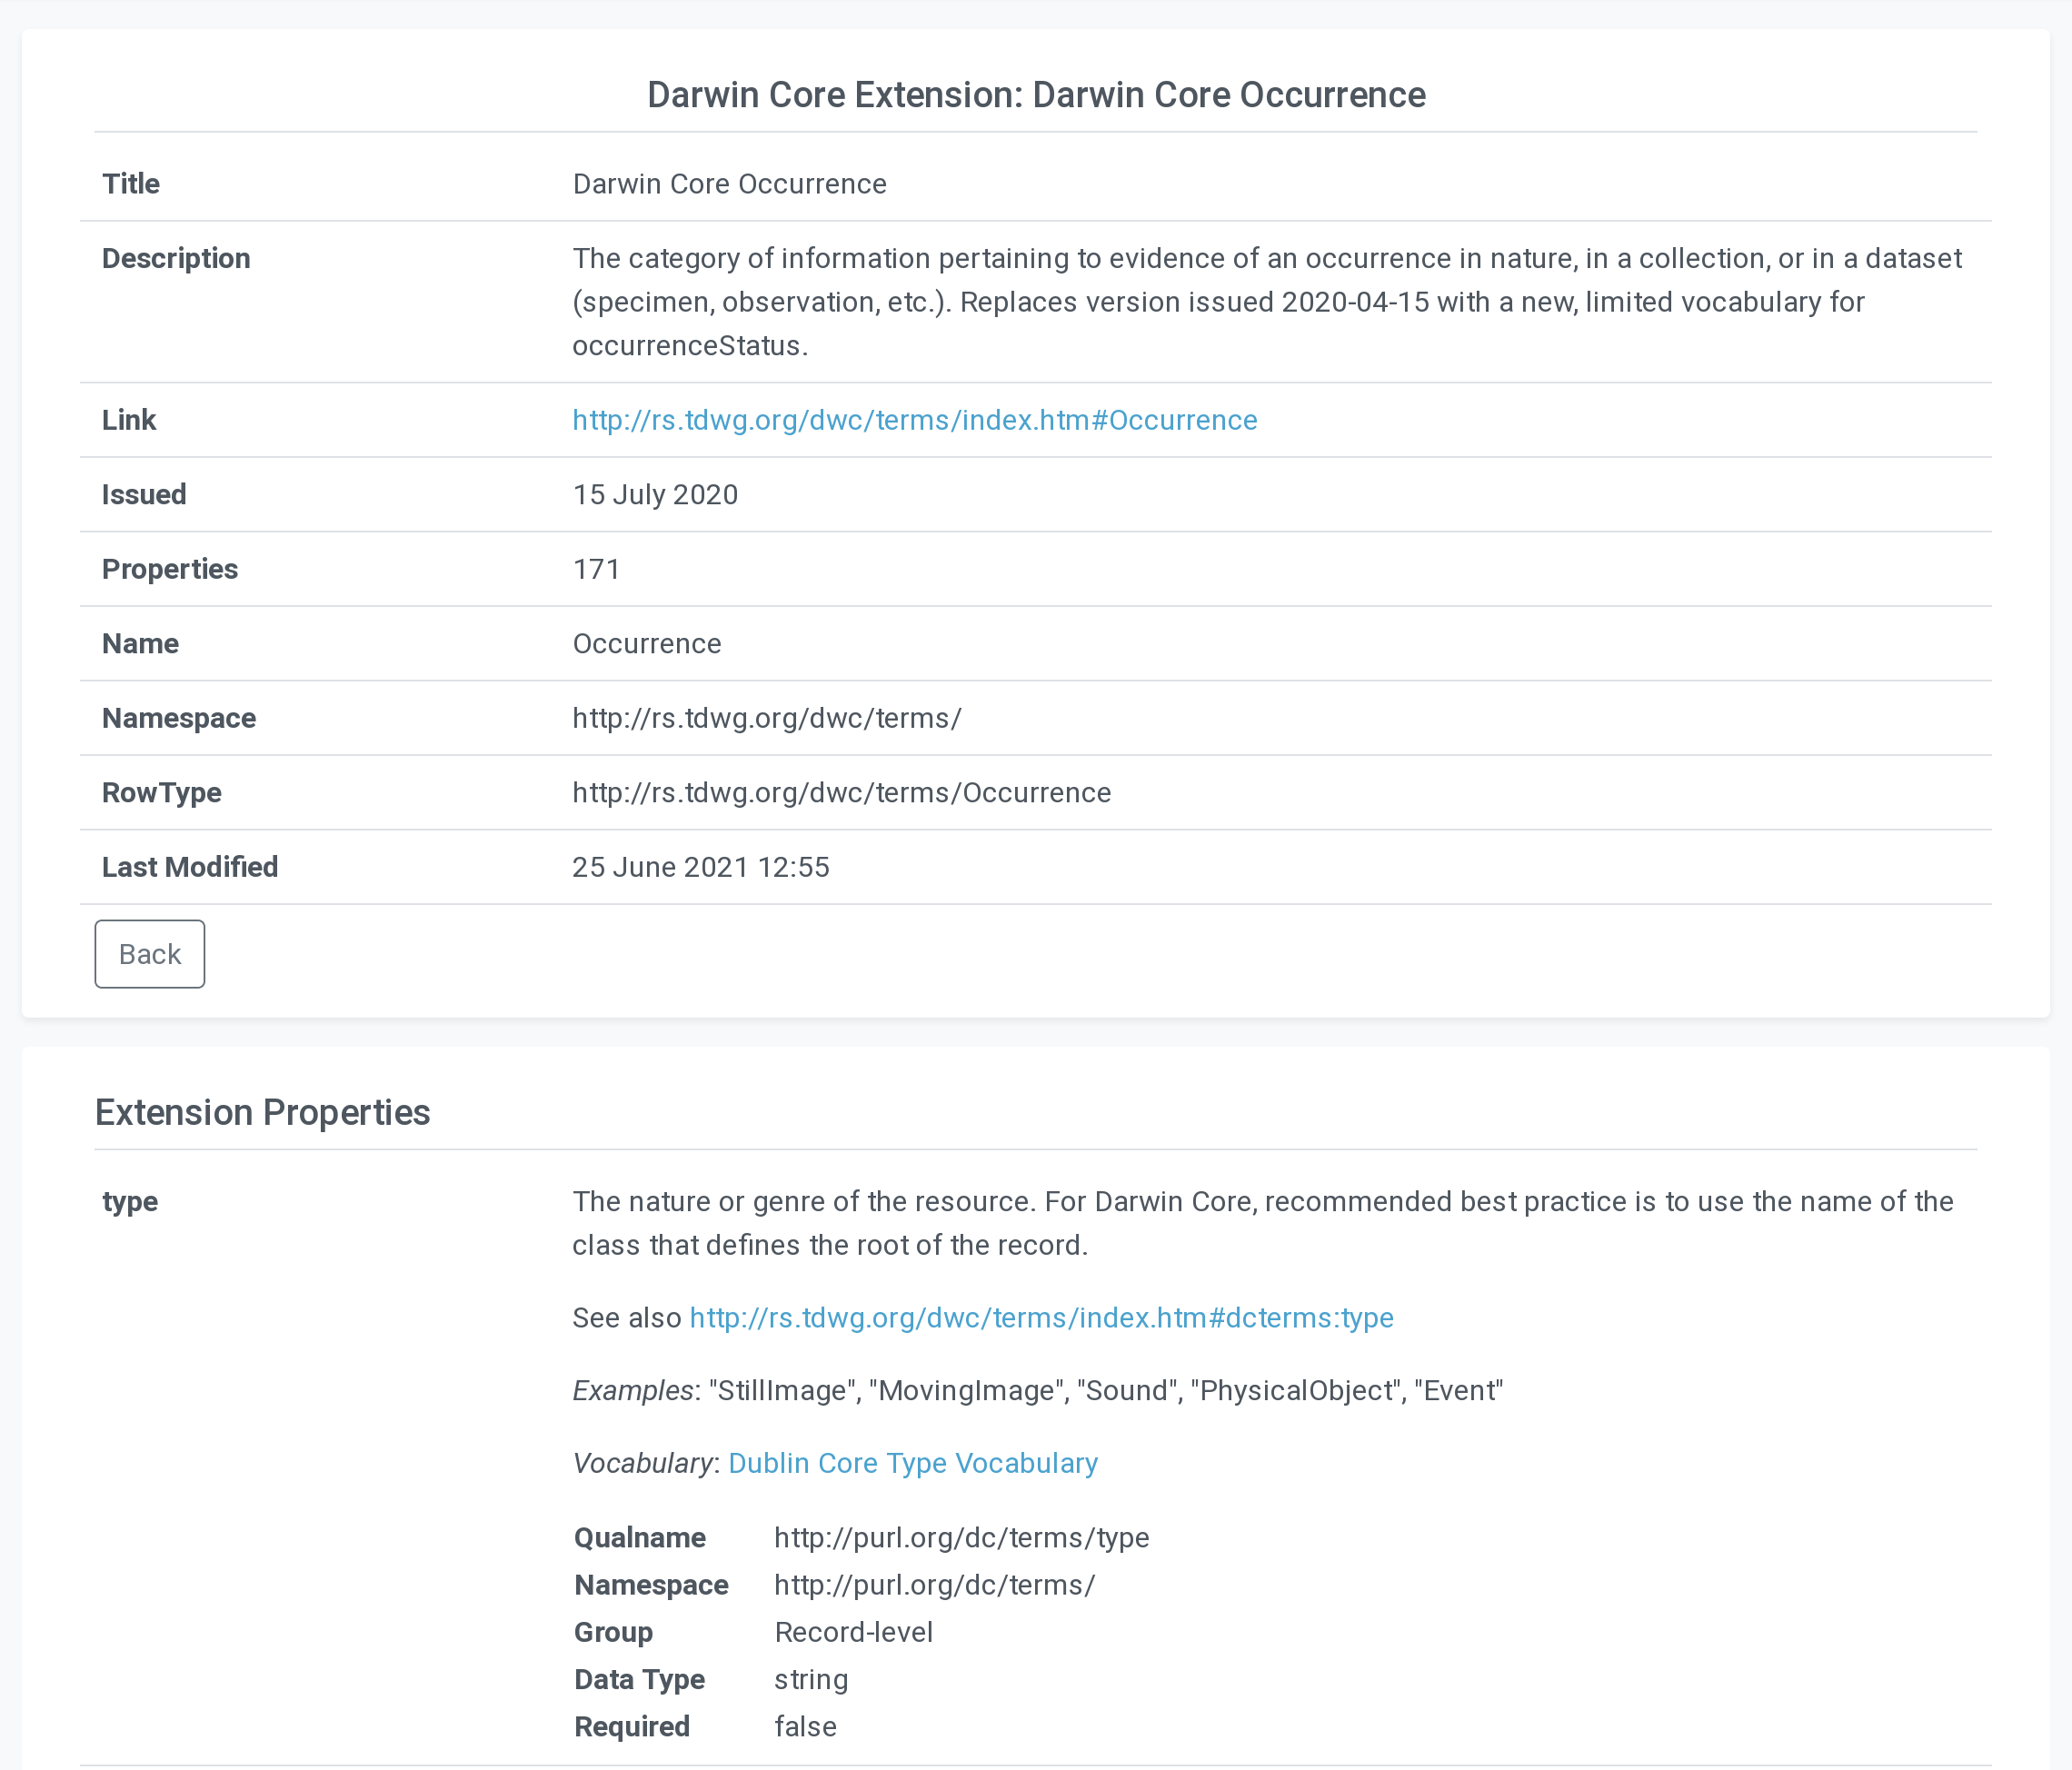Click the Properties count 171
2072x1770 pixels.
(x=596, y=569)
